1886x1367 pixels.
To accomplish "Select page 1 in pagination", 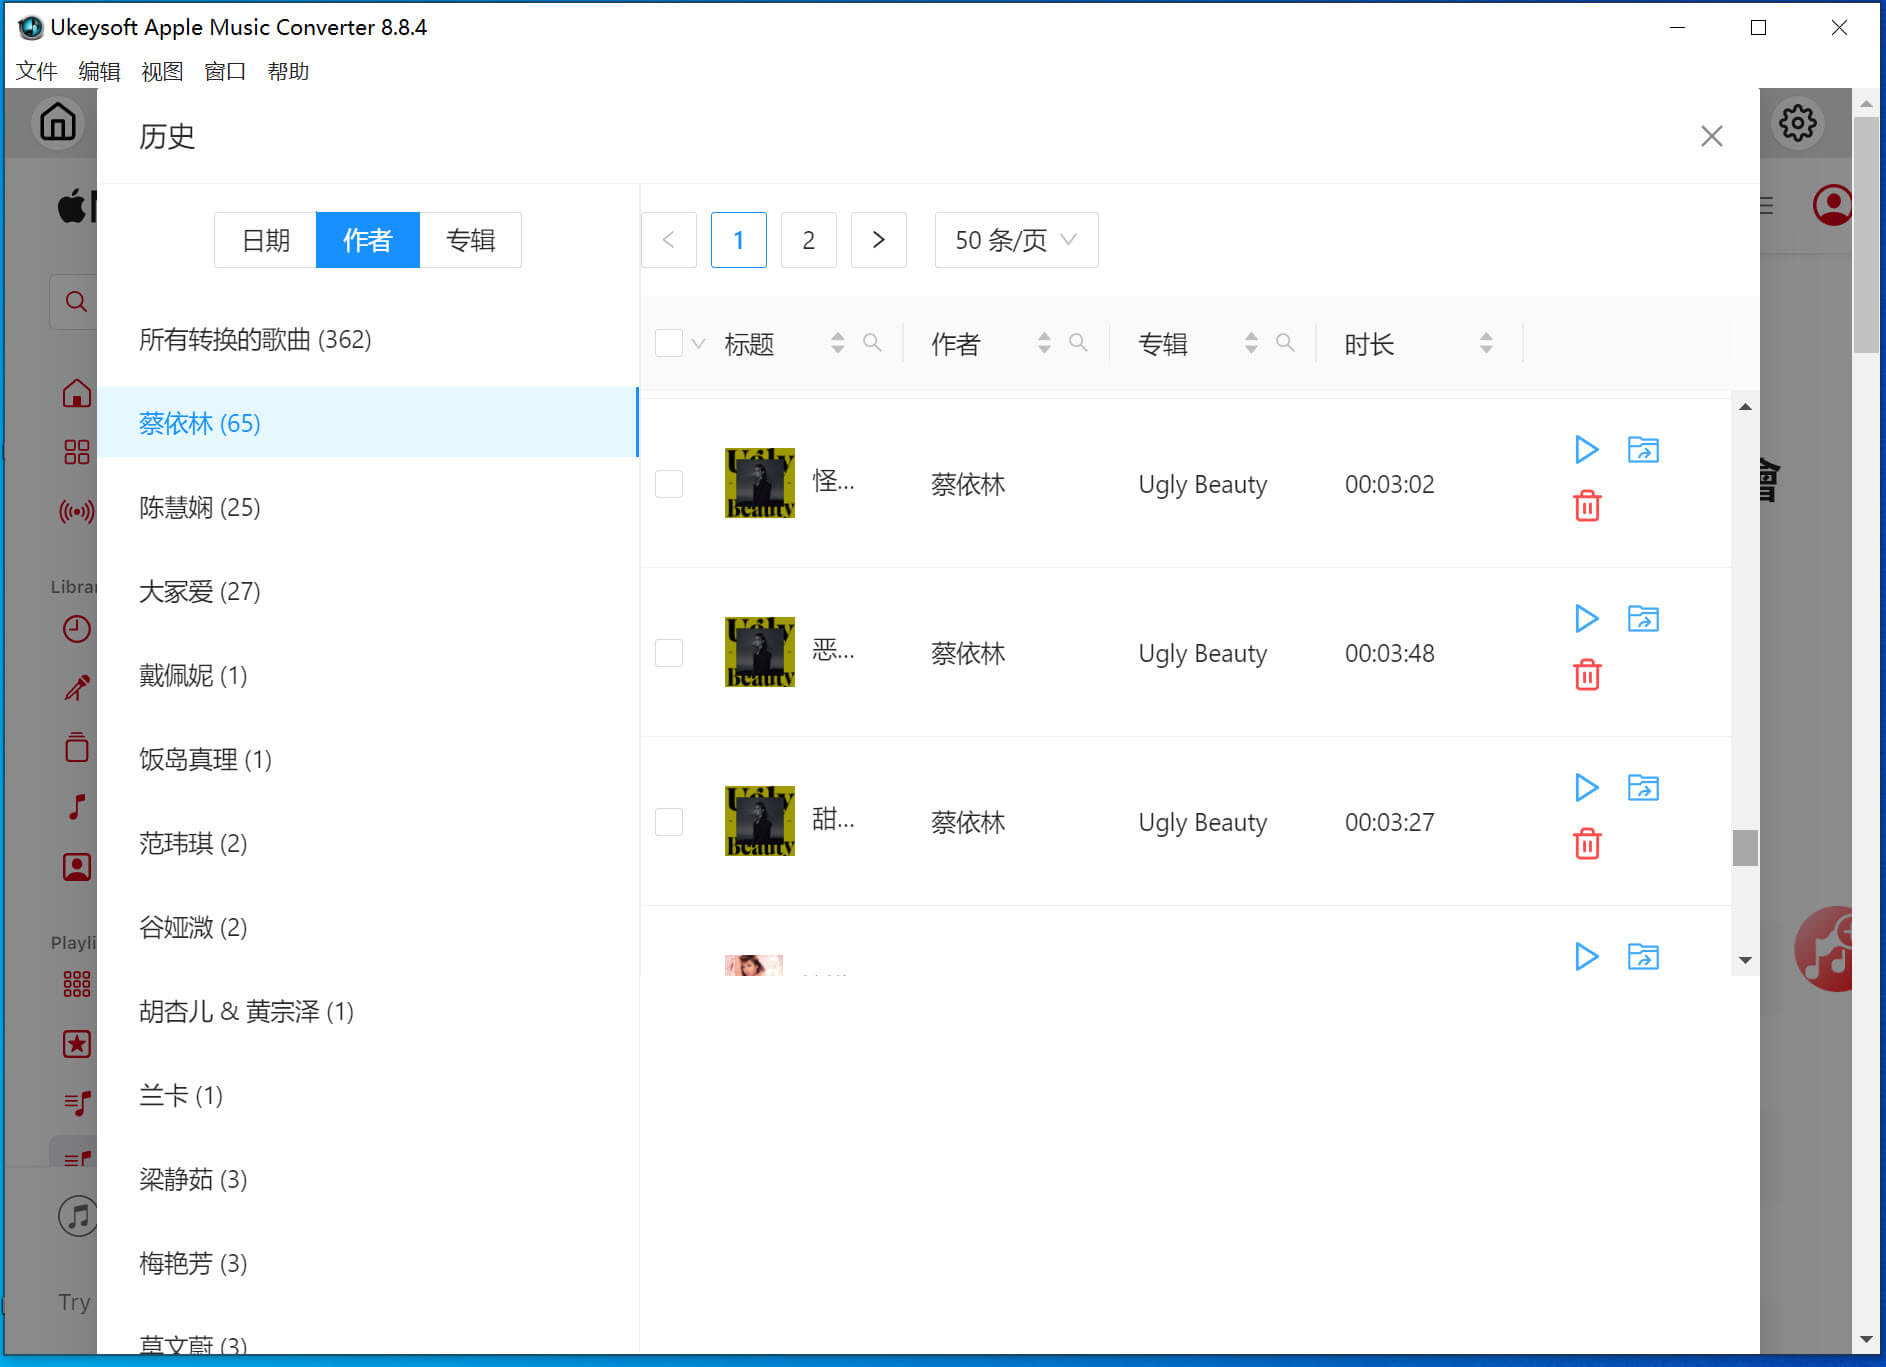I will [738, 240].
